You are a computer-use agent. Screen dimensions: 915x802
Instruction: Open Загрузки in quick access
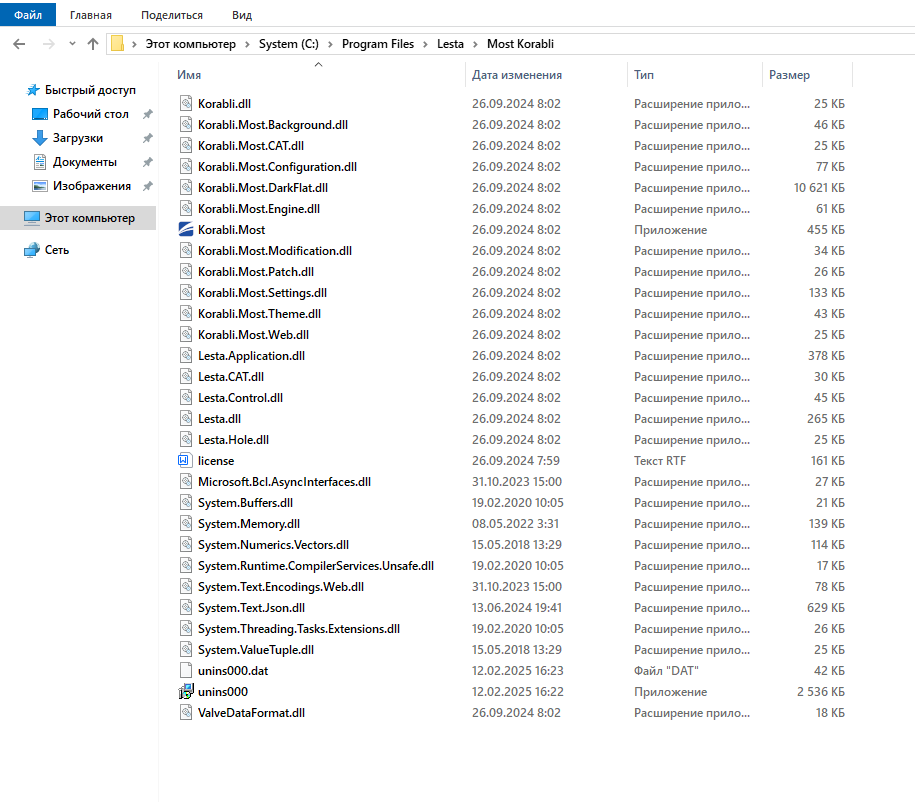(78, 138)
